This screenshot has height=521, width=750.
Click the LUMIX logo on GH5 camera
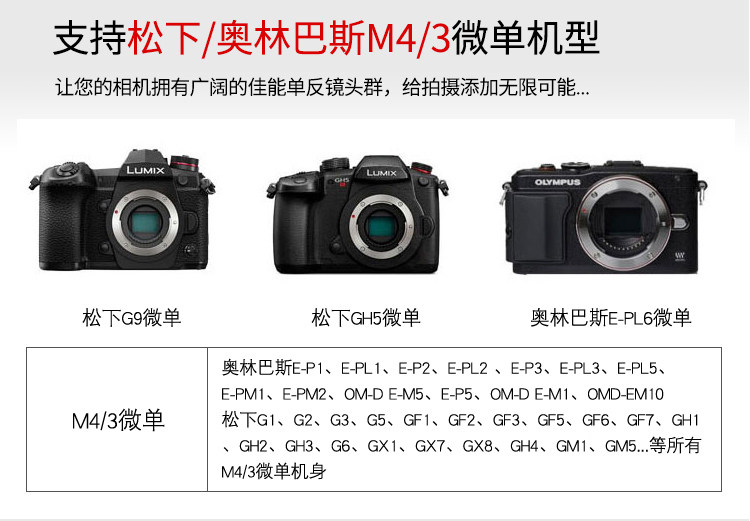click(381, 173)
